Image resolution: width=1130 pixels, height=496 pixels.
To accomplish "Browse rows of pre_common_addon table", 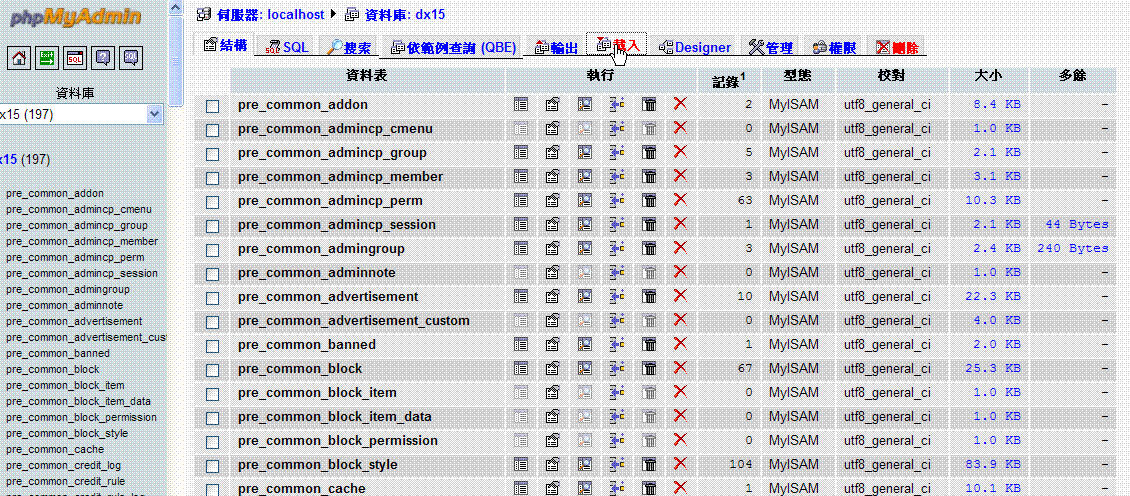I will pyautogui.click(x=521, y=105).
